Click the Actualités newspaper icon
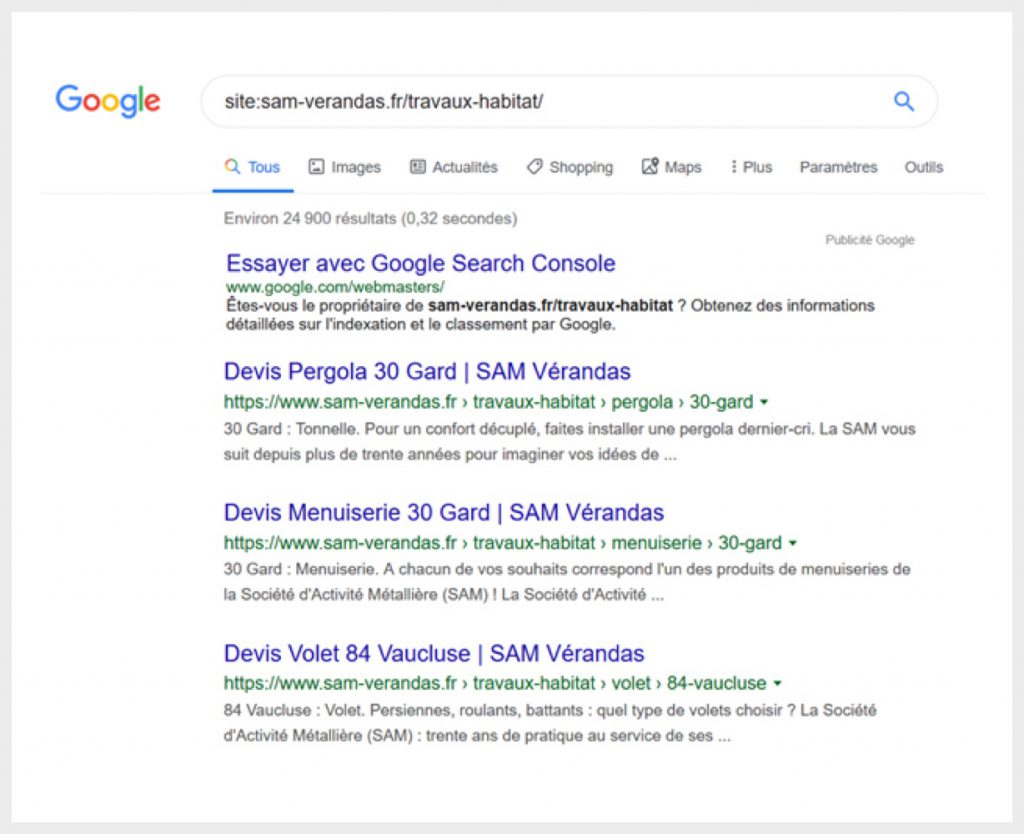 (x=417, y=166)
